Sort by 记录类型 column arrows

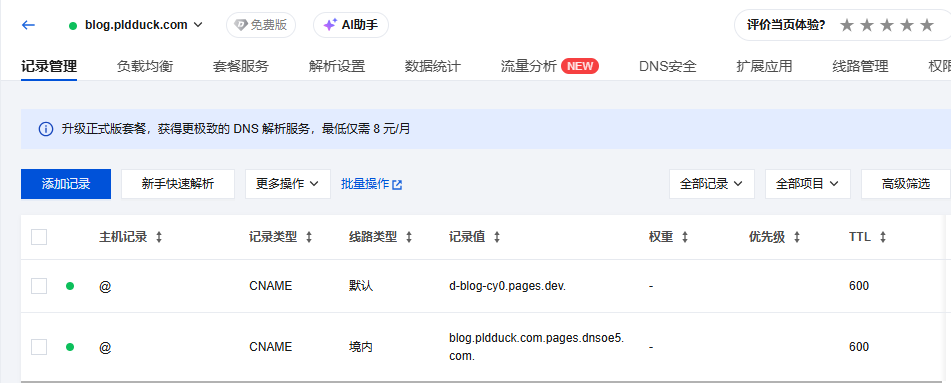[309, 237]
